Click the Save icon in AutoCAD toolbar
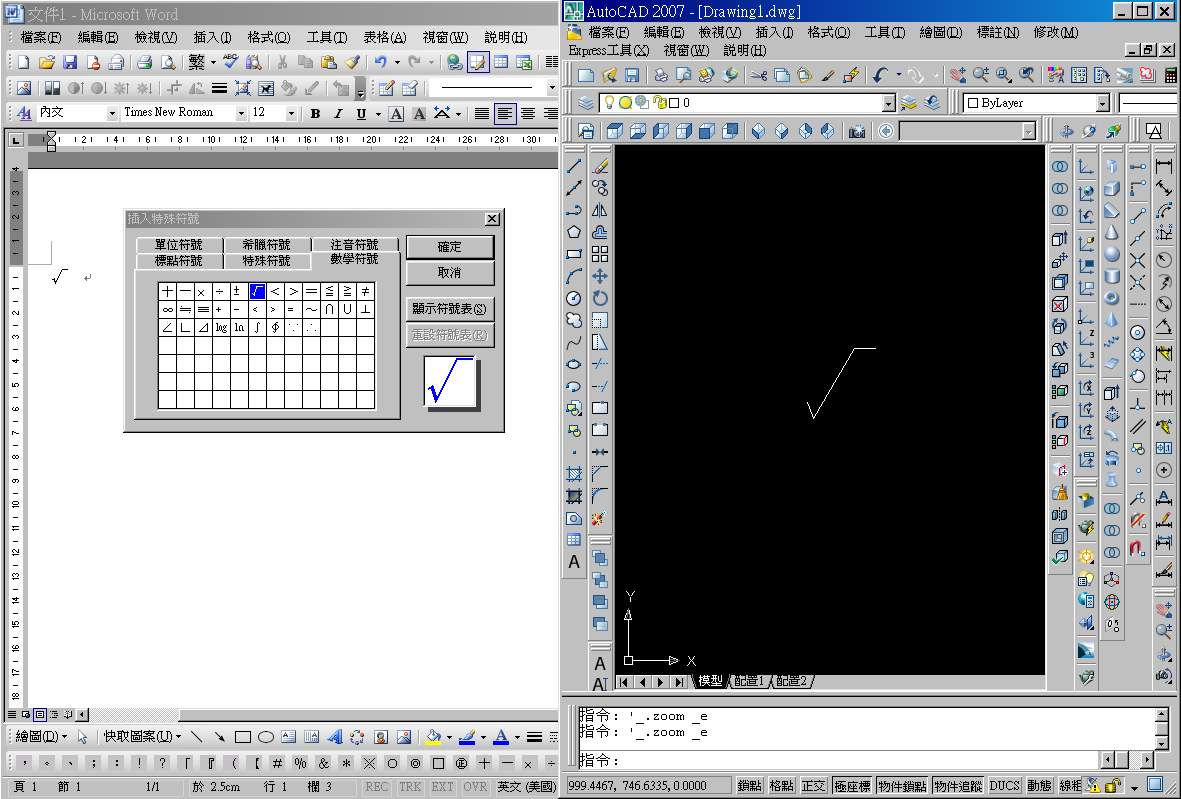 click(632, 75)
